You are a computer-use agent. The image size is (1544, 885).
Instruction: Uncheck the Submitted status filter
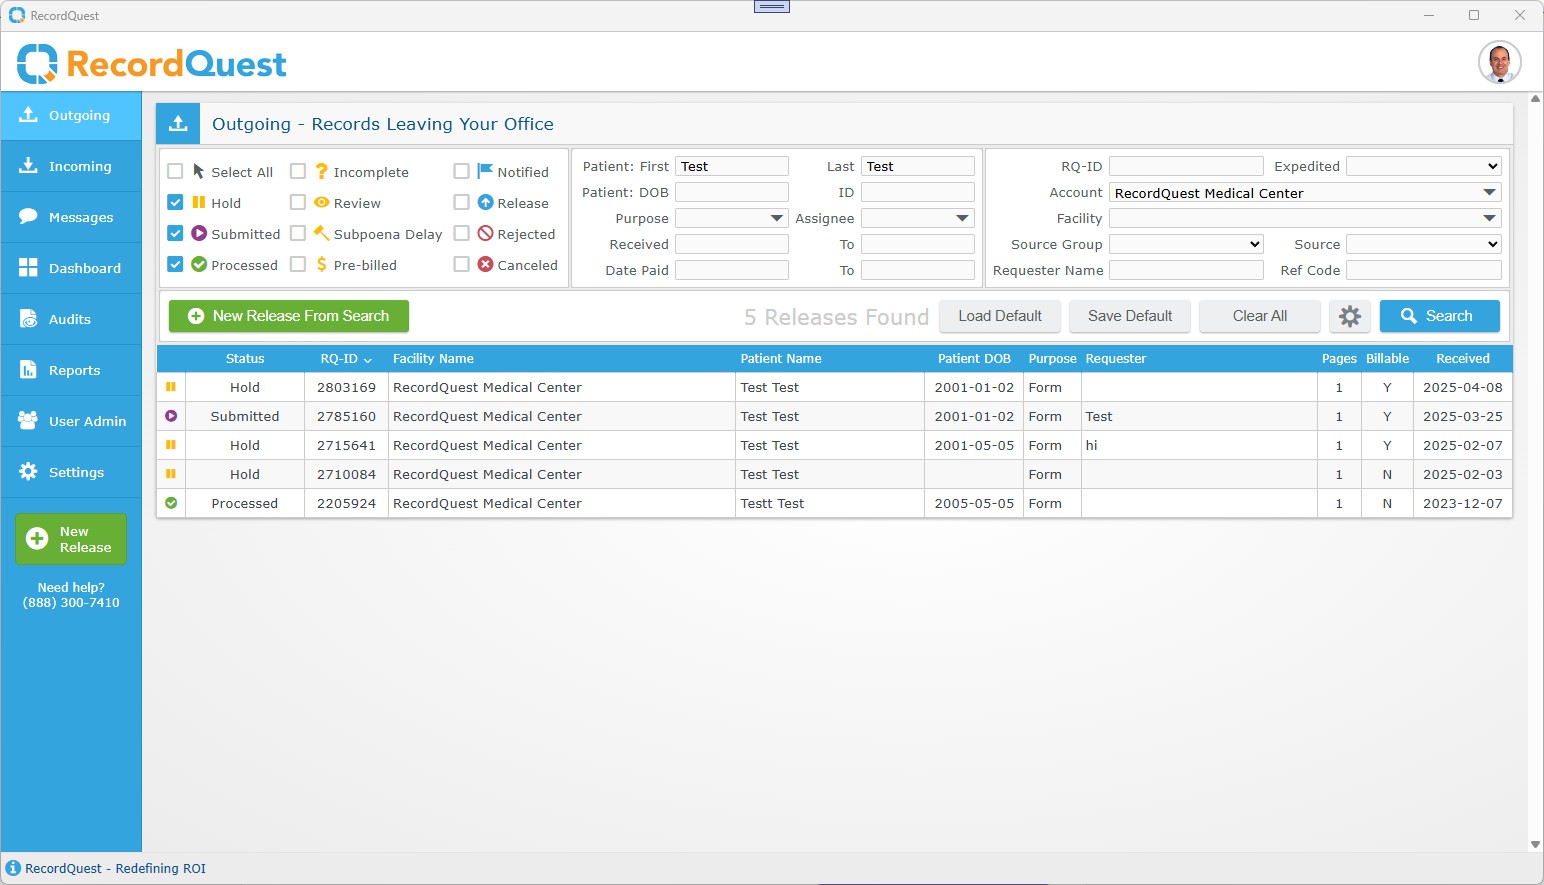coord(175,233)
